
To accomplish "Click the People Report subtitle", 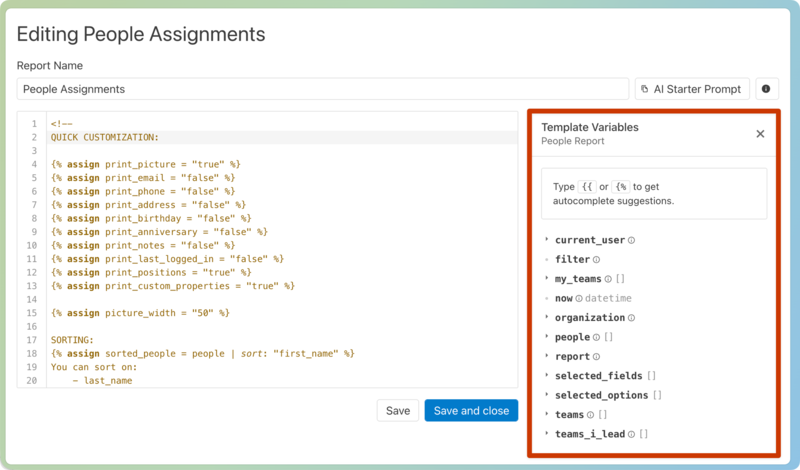I will [572, 141].
